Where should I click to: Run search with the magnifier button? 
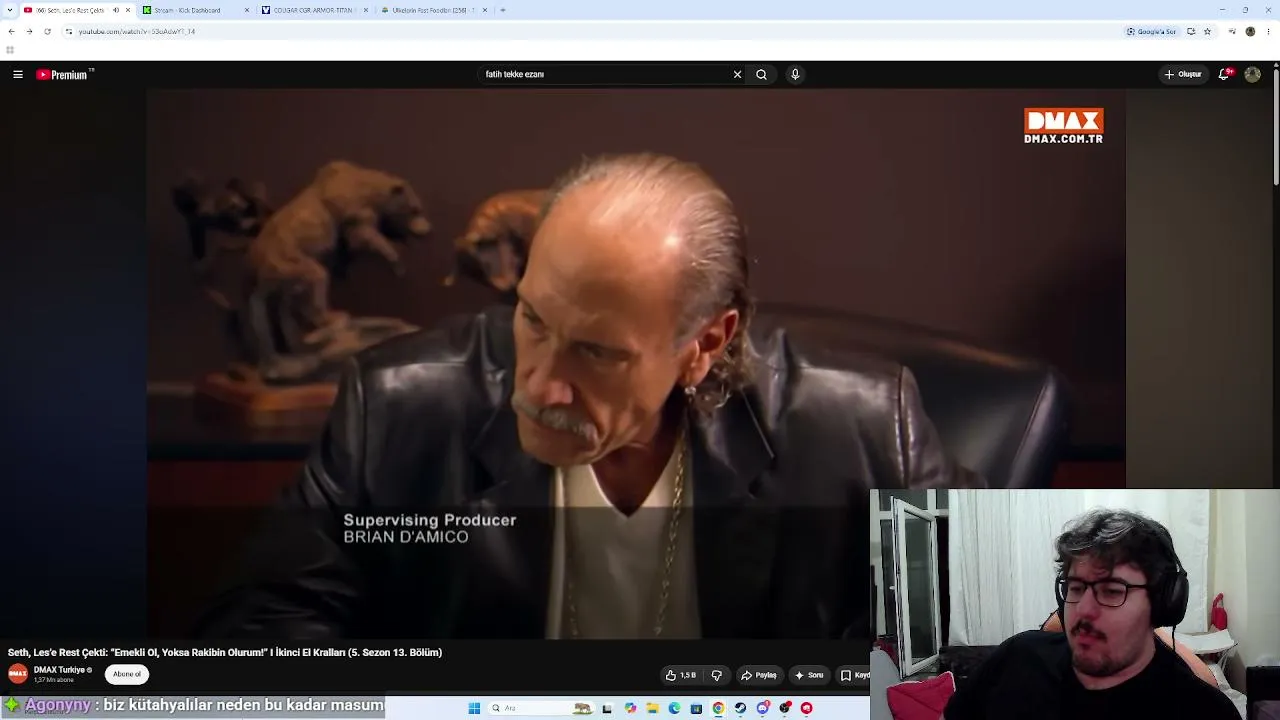click(x=761, y=74)
